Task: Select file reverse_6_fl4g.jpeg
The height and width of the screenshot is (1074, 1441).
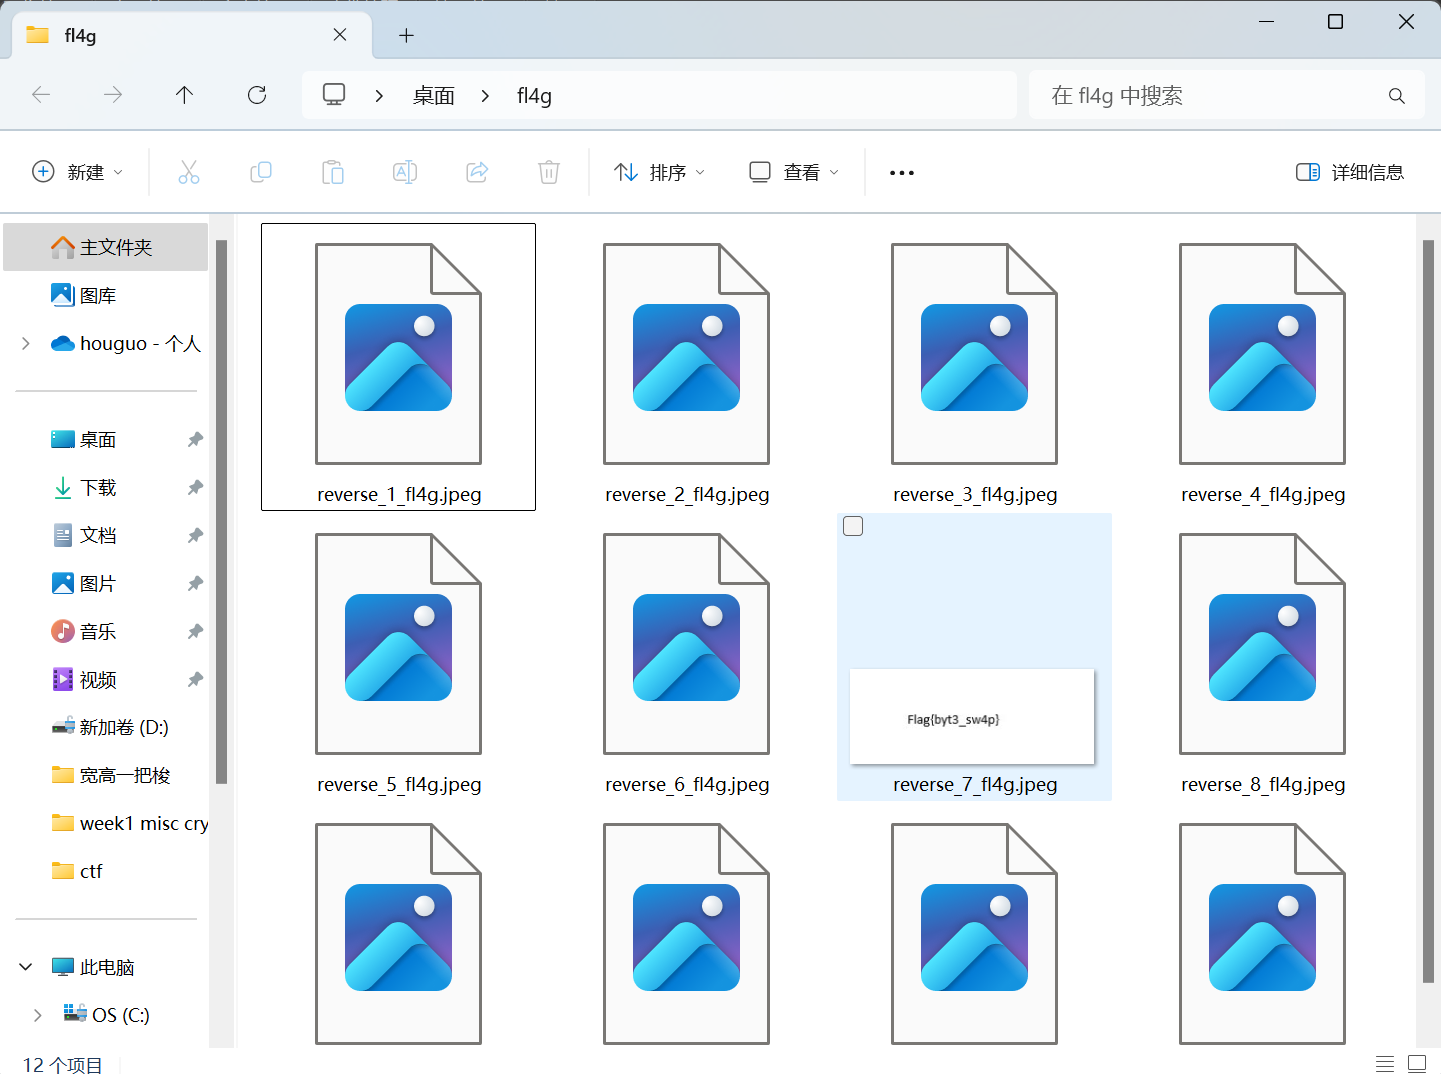Action: (x=686, y=657)
